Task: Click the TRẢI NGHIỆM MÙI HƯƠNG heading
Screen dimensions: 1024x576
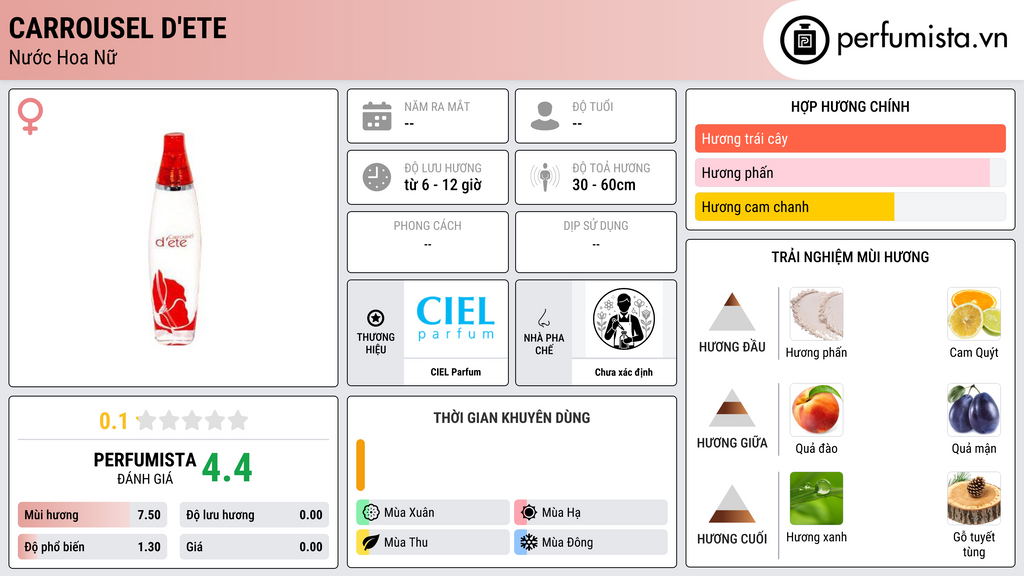Action: [850, 257]
